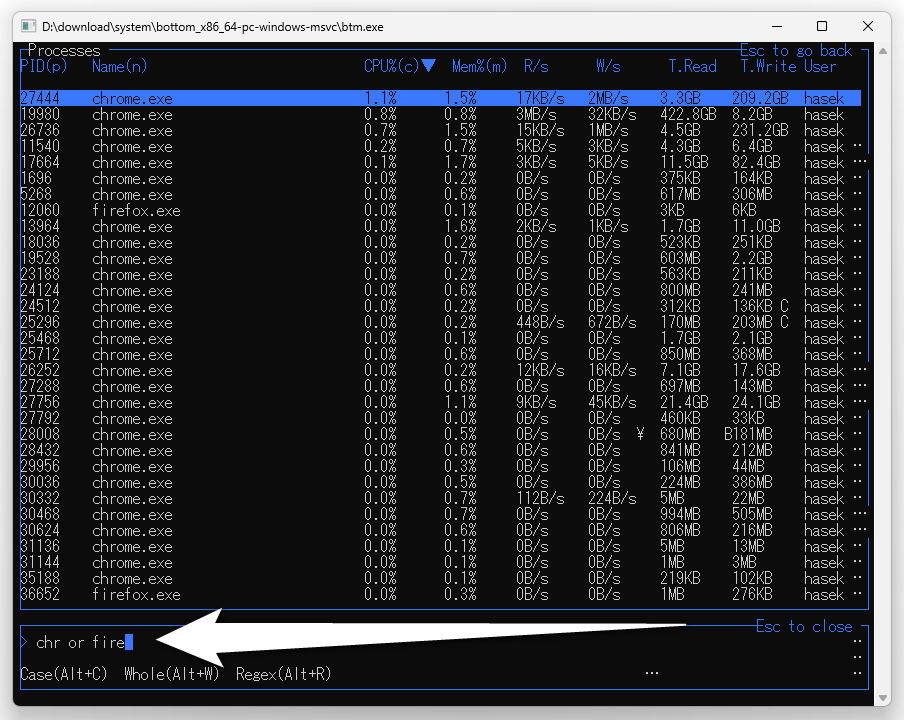
Task: Select process row with PID 26736
Action: point(440,130)
